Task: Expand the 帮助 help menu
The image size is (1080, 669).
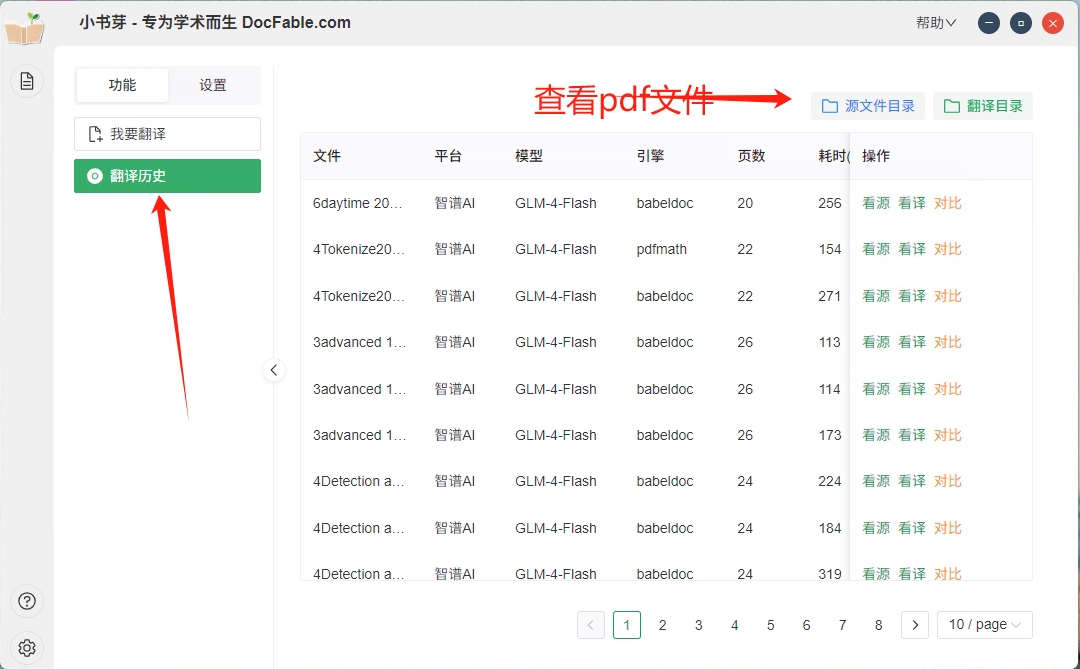Action: [x=936, y=23]
